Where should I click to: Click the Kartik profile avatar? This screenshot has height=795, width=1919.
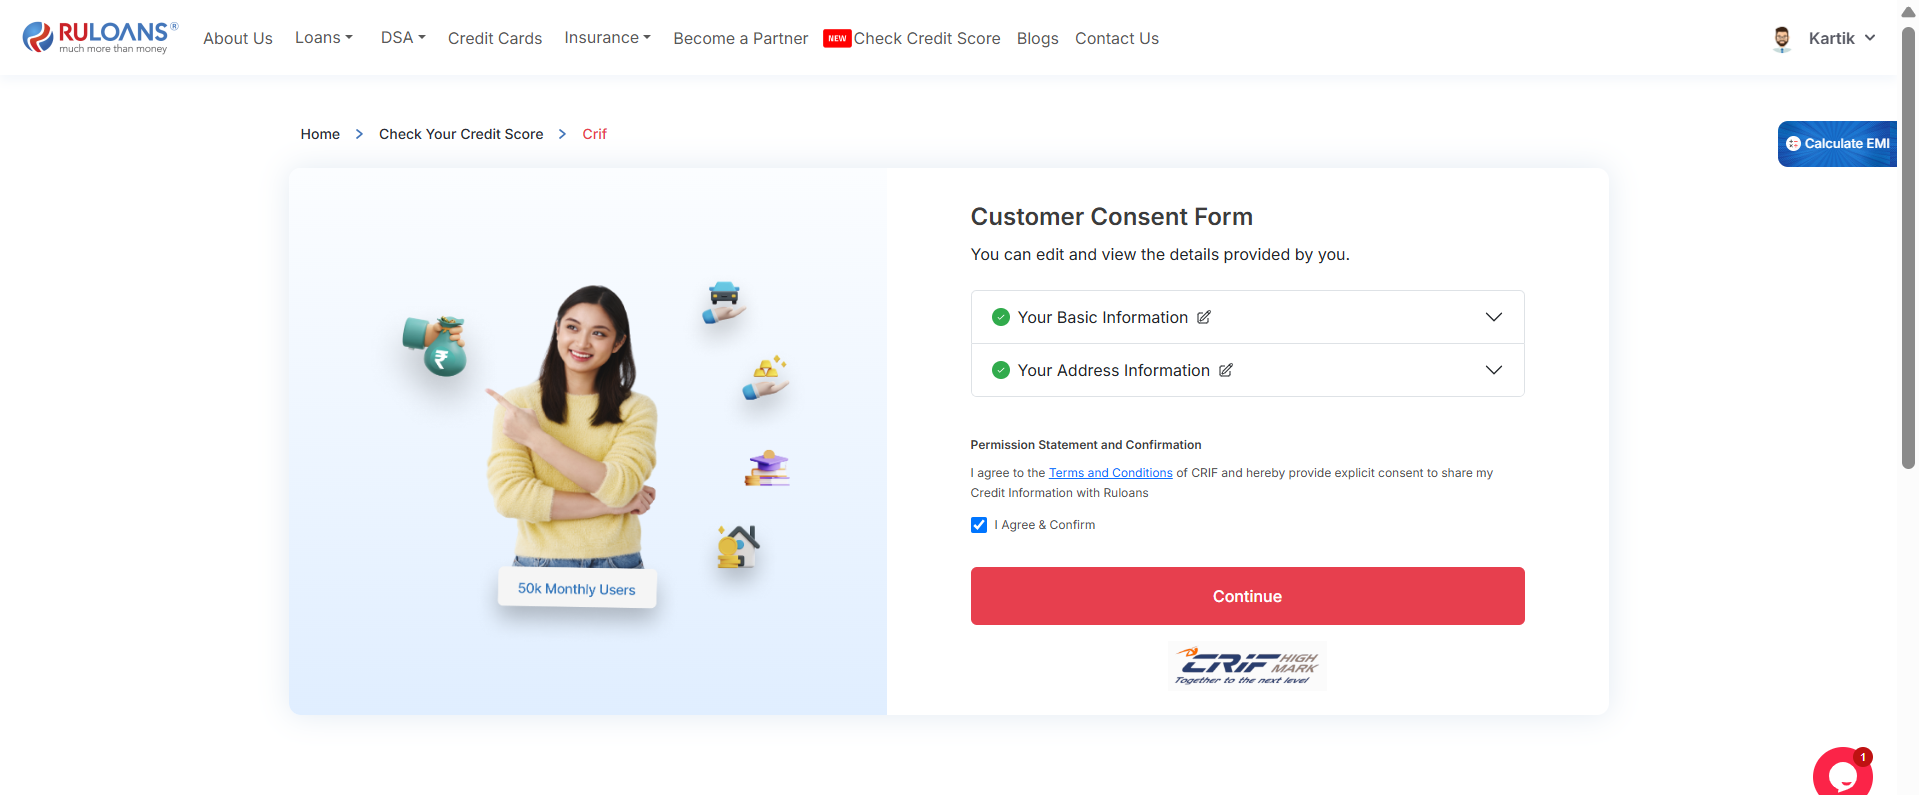click(x=1782, y=39)
